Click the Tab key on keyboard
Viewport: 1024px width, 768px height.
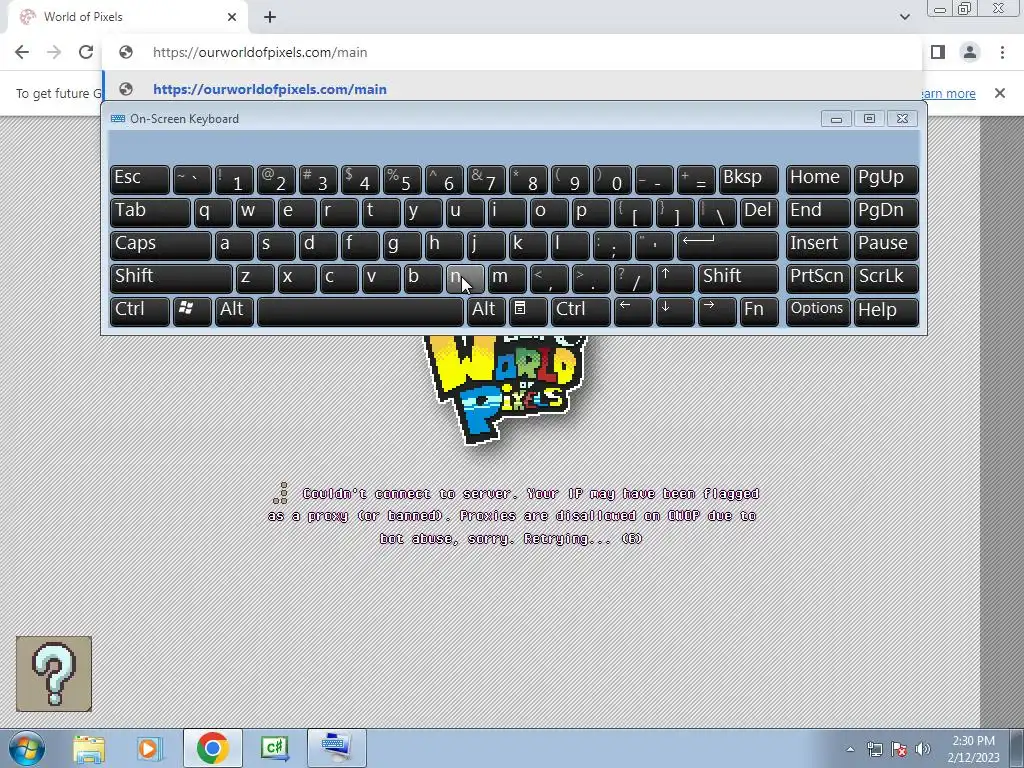(150, 212)
